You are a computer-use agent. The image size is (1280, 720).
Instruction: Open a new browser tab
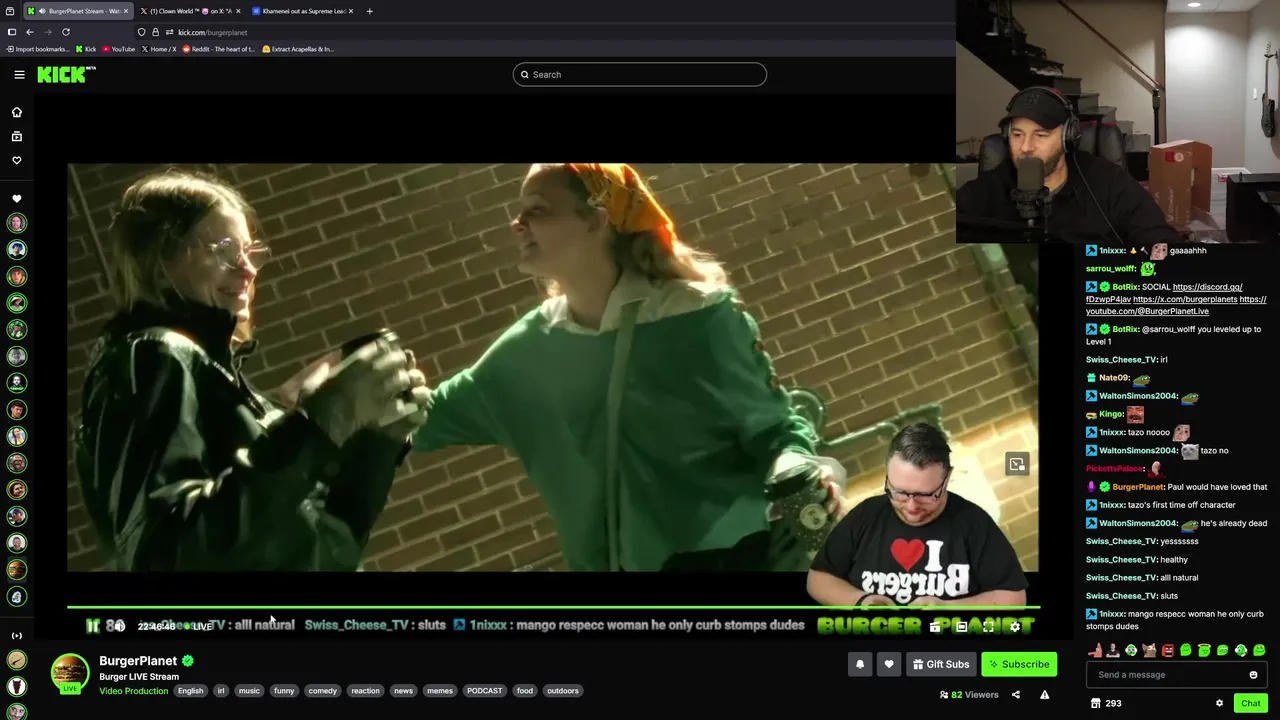(369, 11)
